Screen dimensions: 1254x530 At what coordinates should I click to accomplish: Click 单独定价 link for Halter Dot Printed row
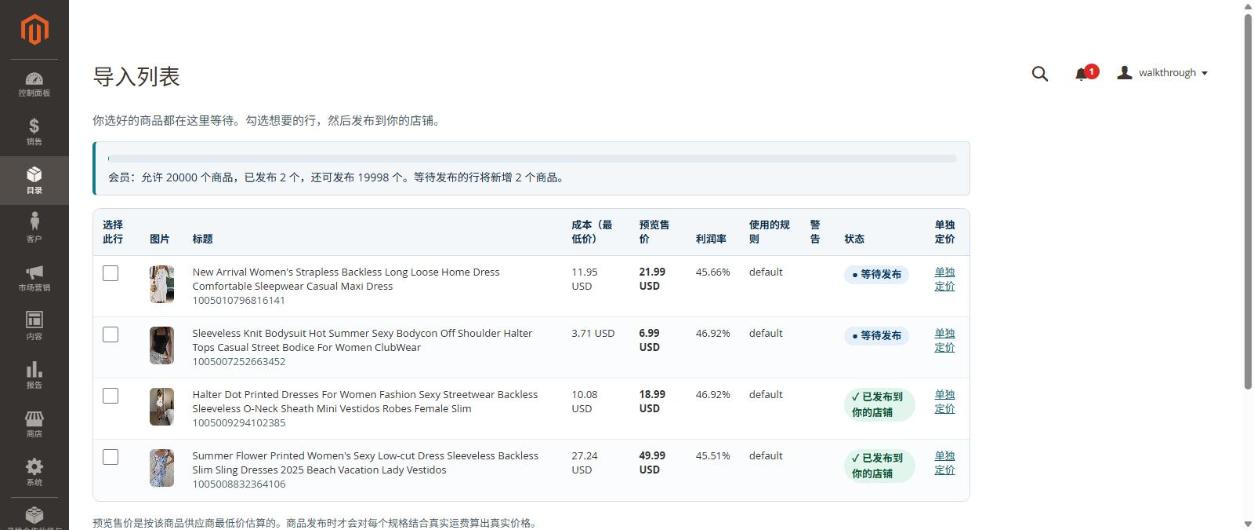tap(945, 401)
